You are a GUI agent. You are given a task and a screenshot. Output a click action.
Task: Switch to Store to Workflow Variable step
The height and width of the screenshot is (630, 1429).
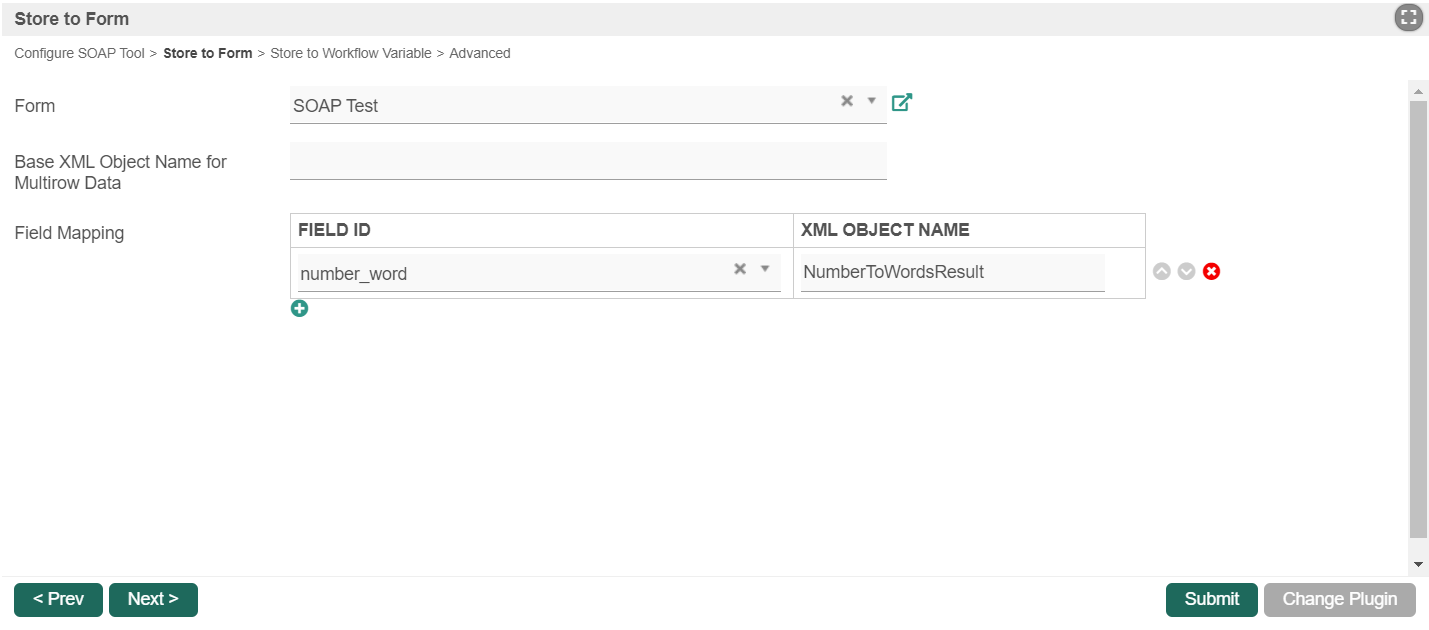click(350, 54)
